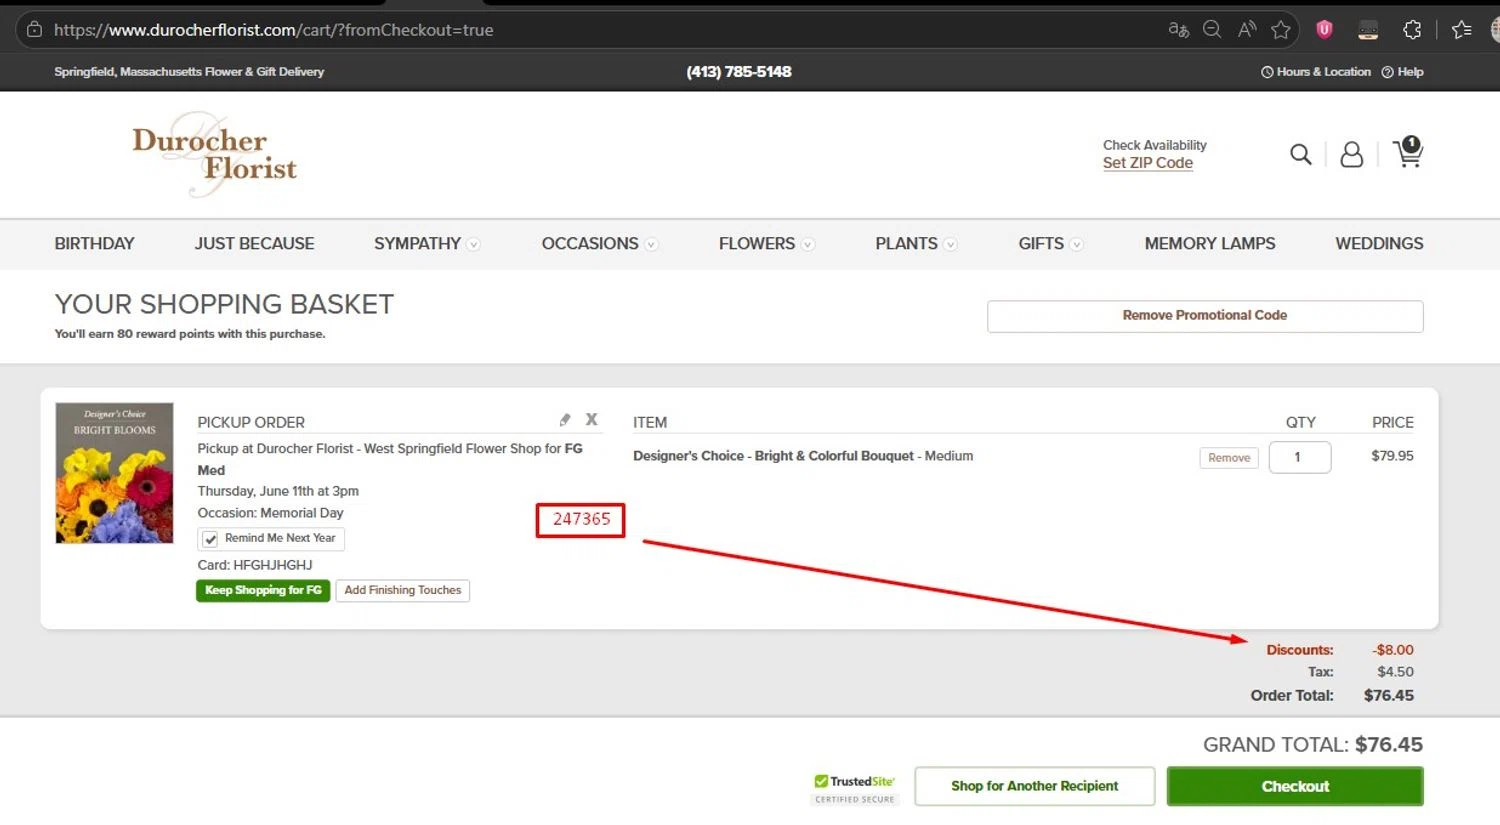1500x825 pixels.
Task: Toggle Remind Me Next Year checkbox
Action: click(x=210, y=539)
